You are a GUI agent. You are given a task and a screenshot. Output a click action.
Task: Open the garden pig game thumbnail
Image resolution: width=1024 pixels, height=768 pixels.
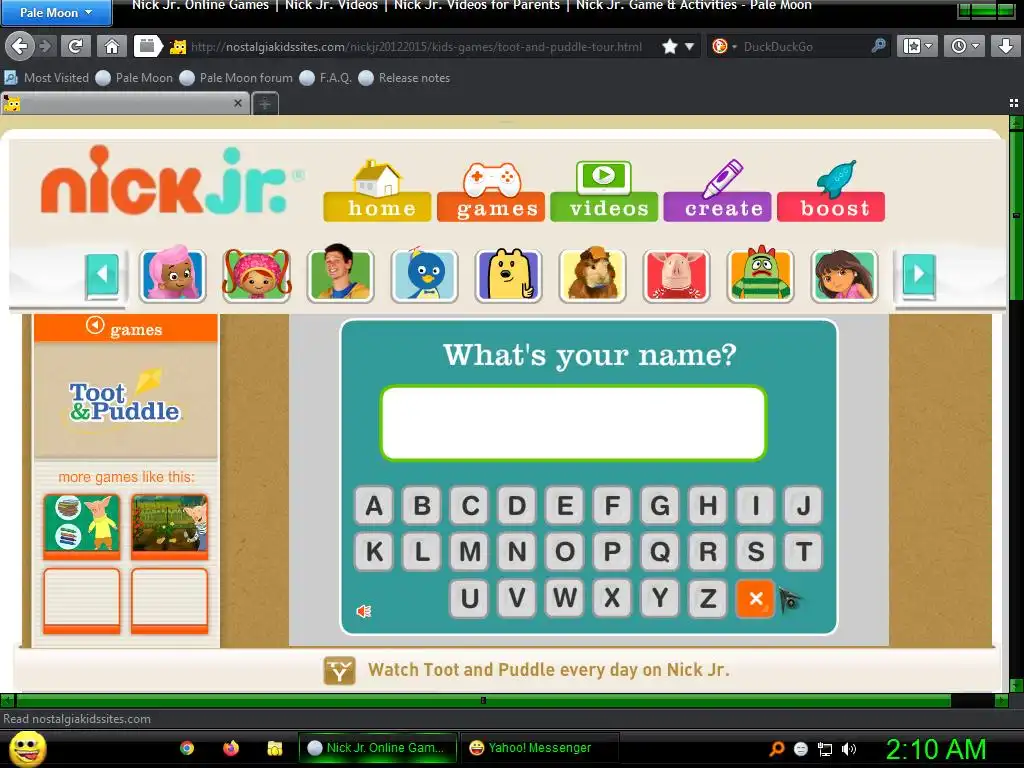(x=170, y=526)
